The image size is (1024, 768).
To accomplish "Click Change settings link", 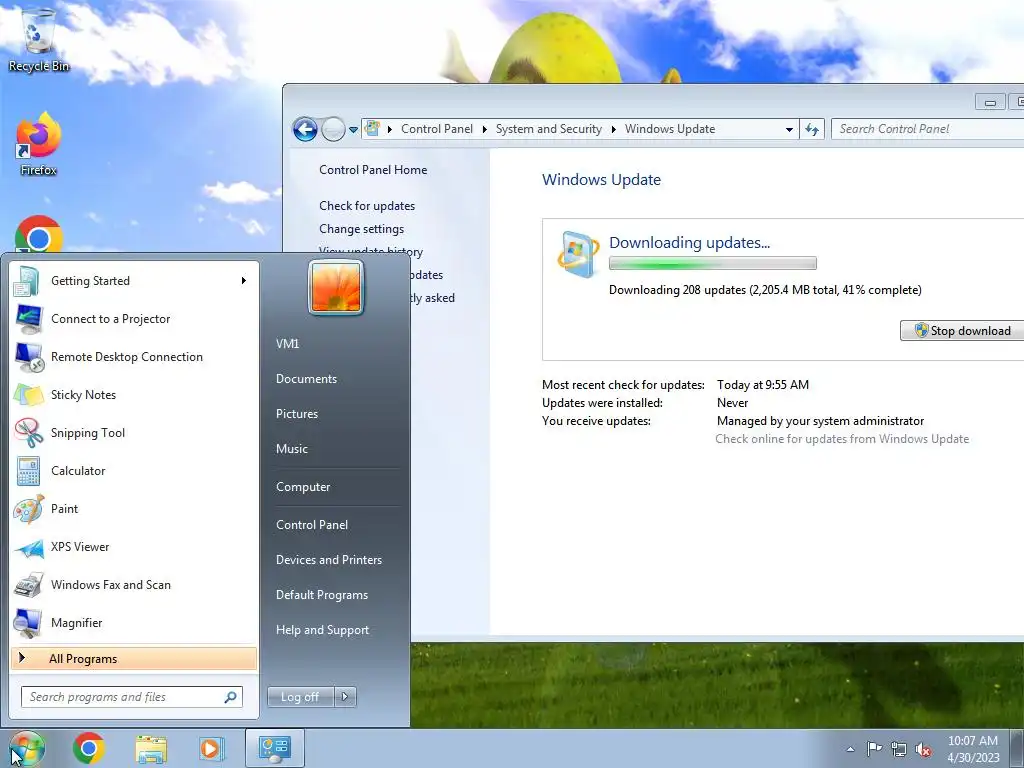I will pyautogui.click(x=361, y=229).
